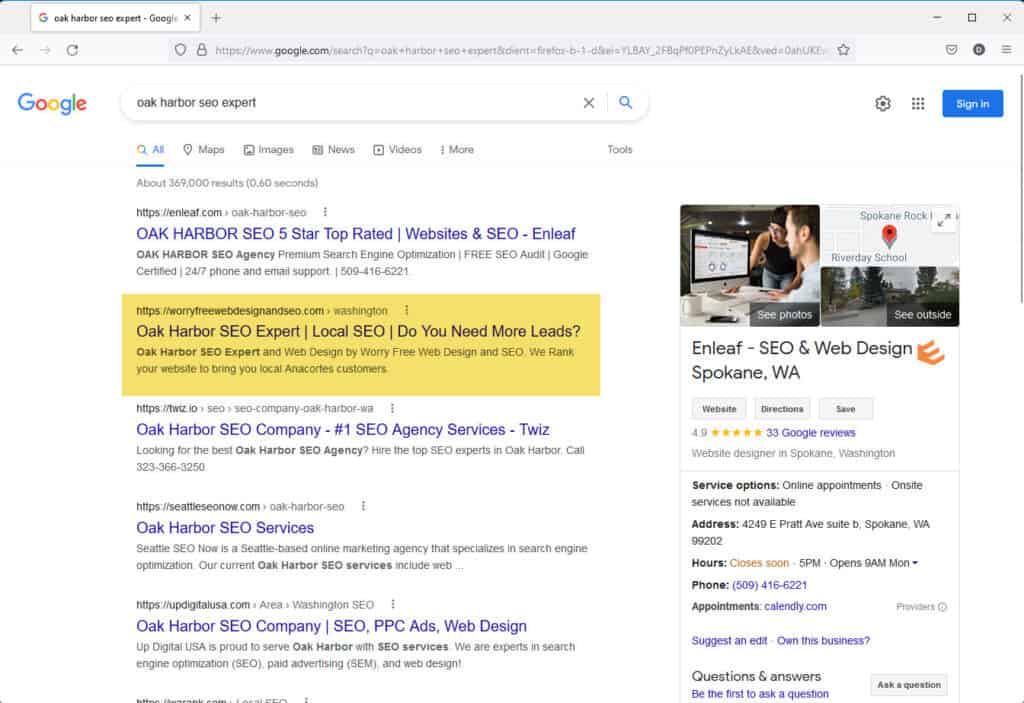
Task: Click the Suggest an edit link
Action: pyautogui.click(x=729, y=640)
